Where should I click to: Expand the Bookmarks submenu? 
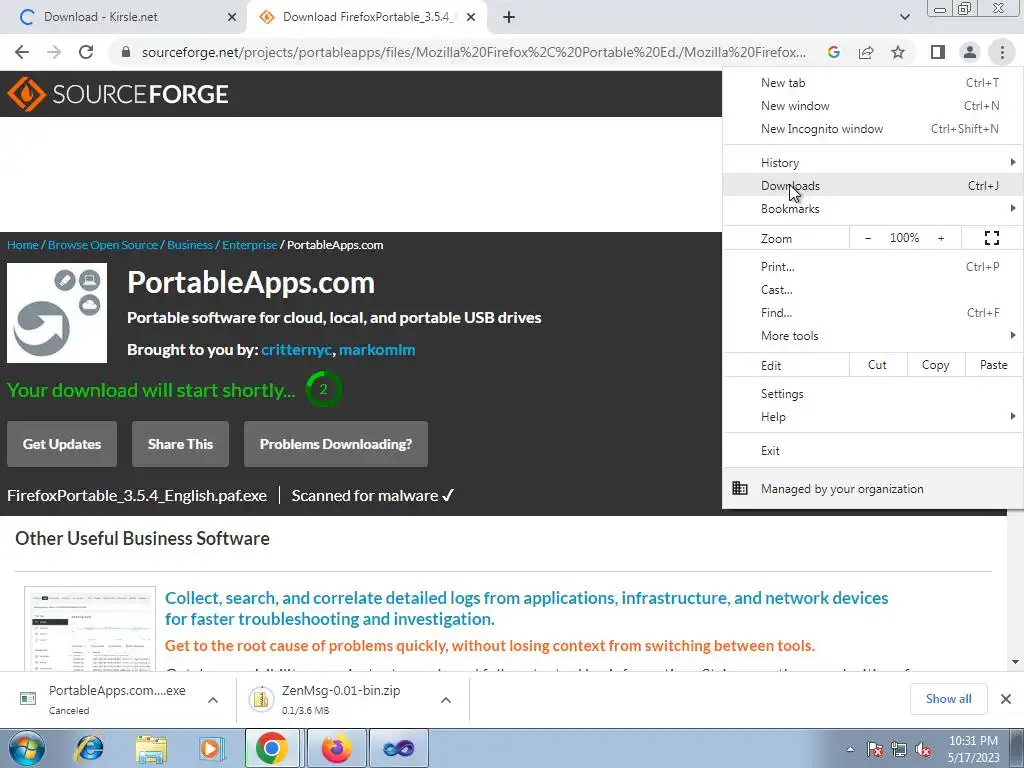pos(873,209)
